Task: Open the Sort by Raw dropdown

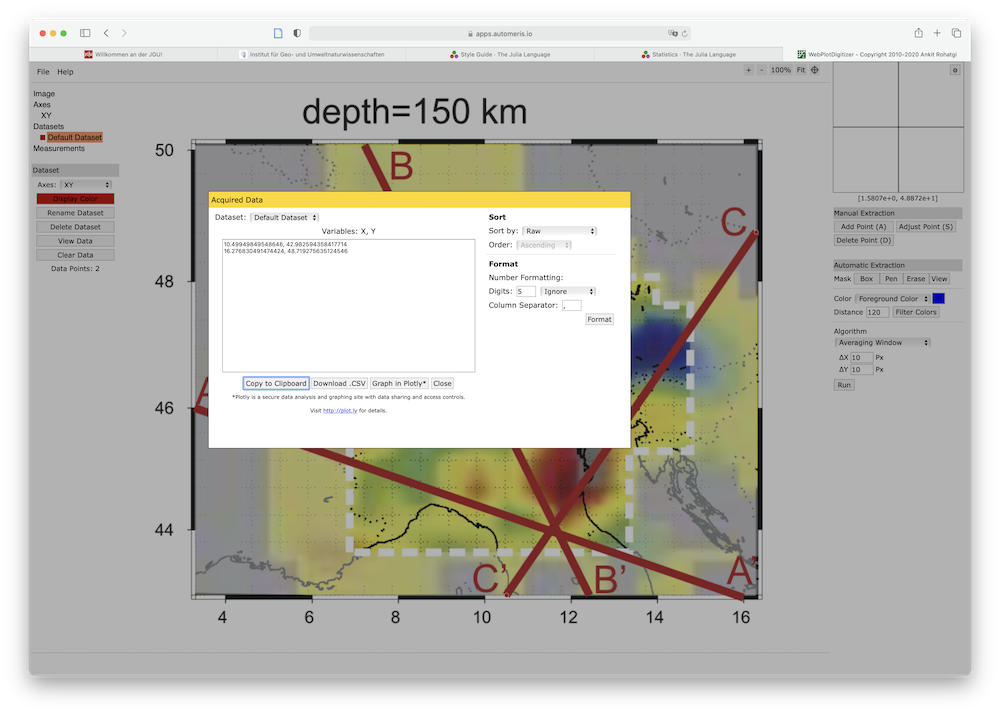Action: (x=559, y=231)
